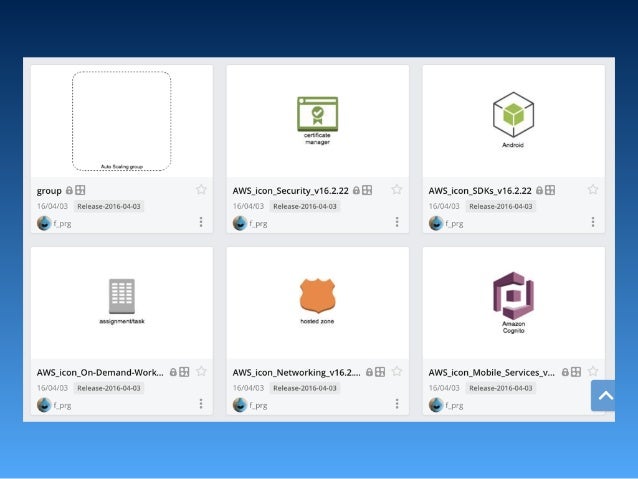This screenshot has width=638, height=479.
Task: Click f_prg author name on Networking card
Action: coord(258,405)
